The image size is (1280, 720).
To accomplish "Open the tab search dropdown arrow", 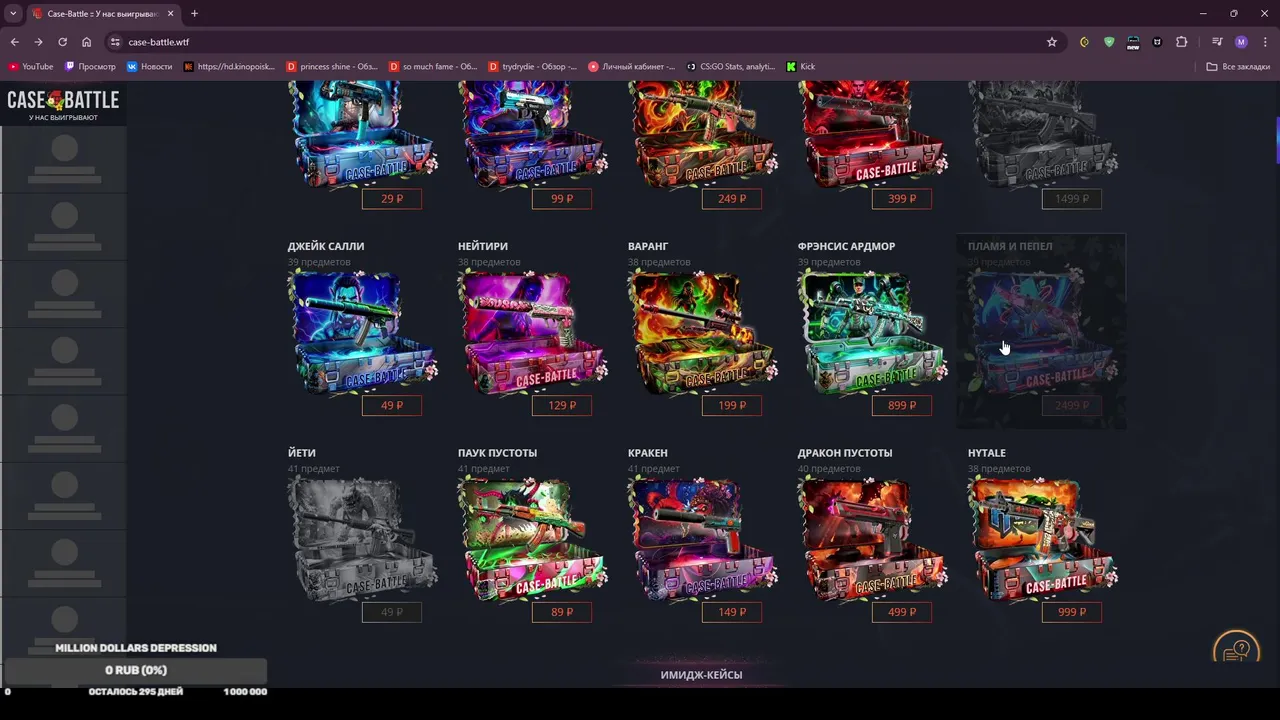I will (13, 13).
